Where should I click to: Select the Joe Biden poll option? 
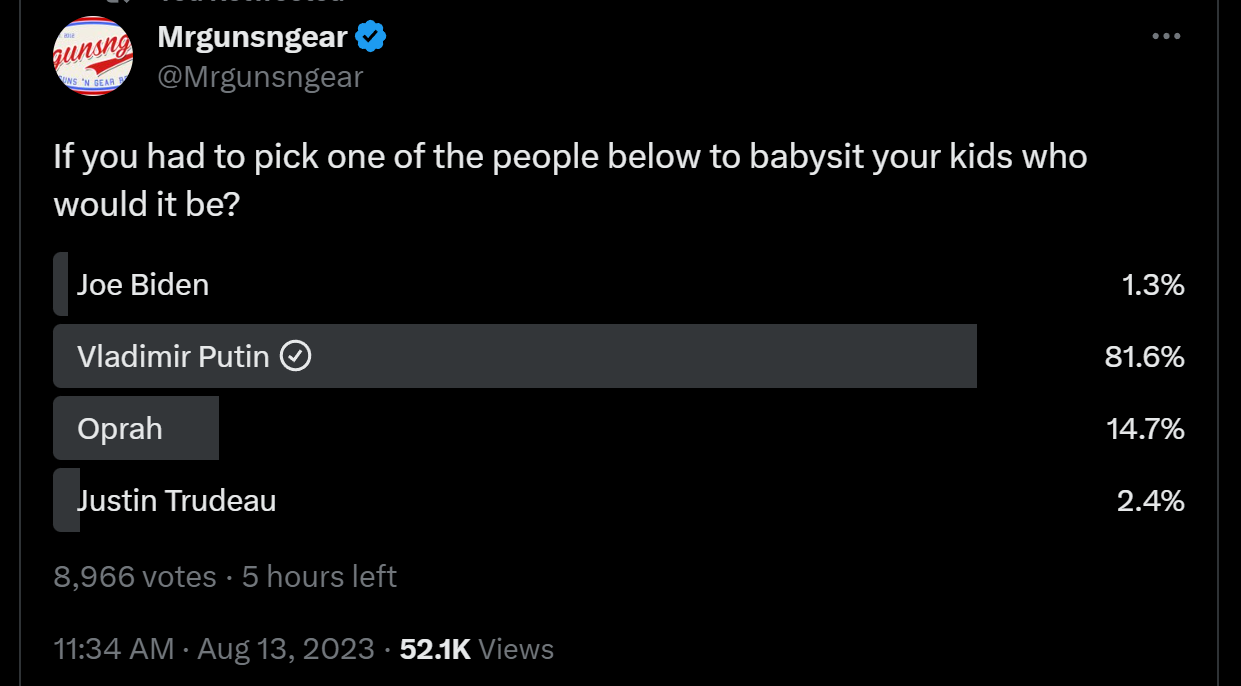tap(143, 285)
